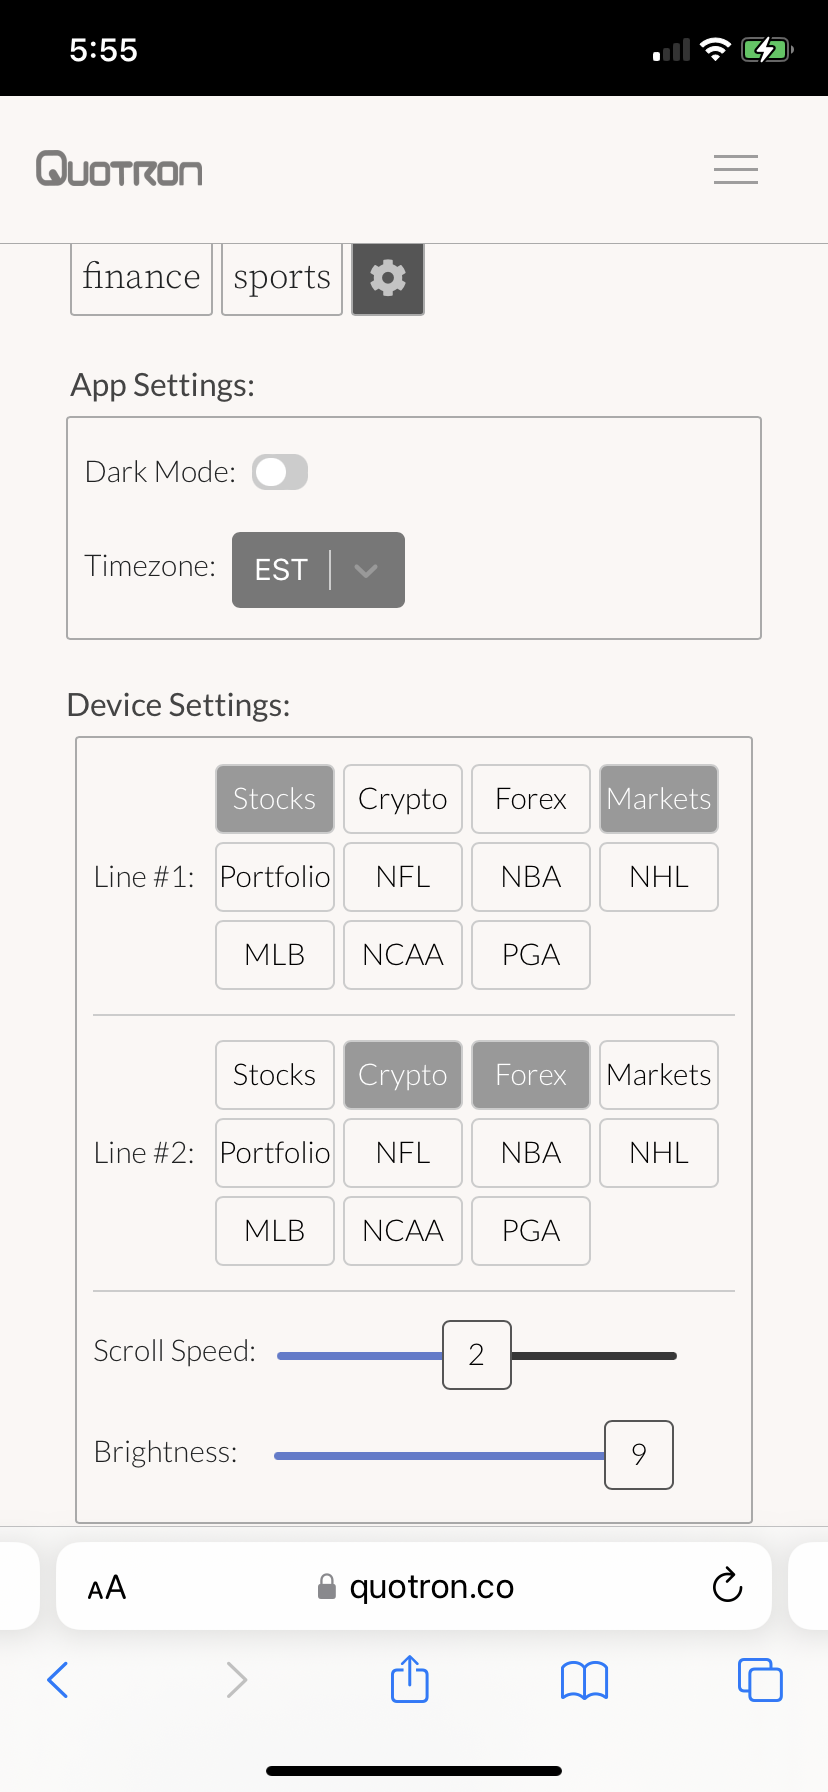Select NFL for Line #1
The image size is (828, 1792).
point(403,877)
